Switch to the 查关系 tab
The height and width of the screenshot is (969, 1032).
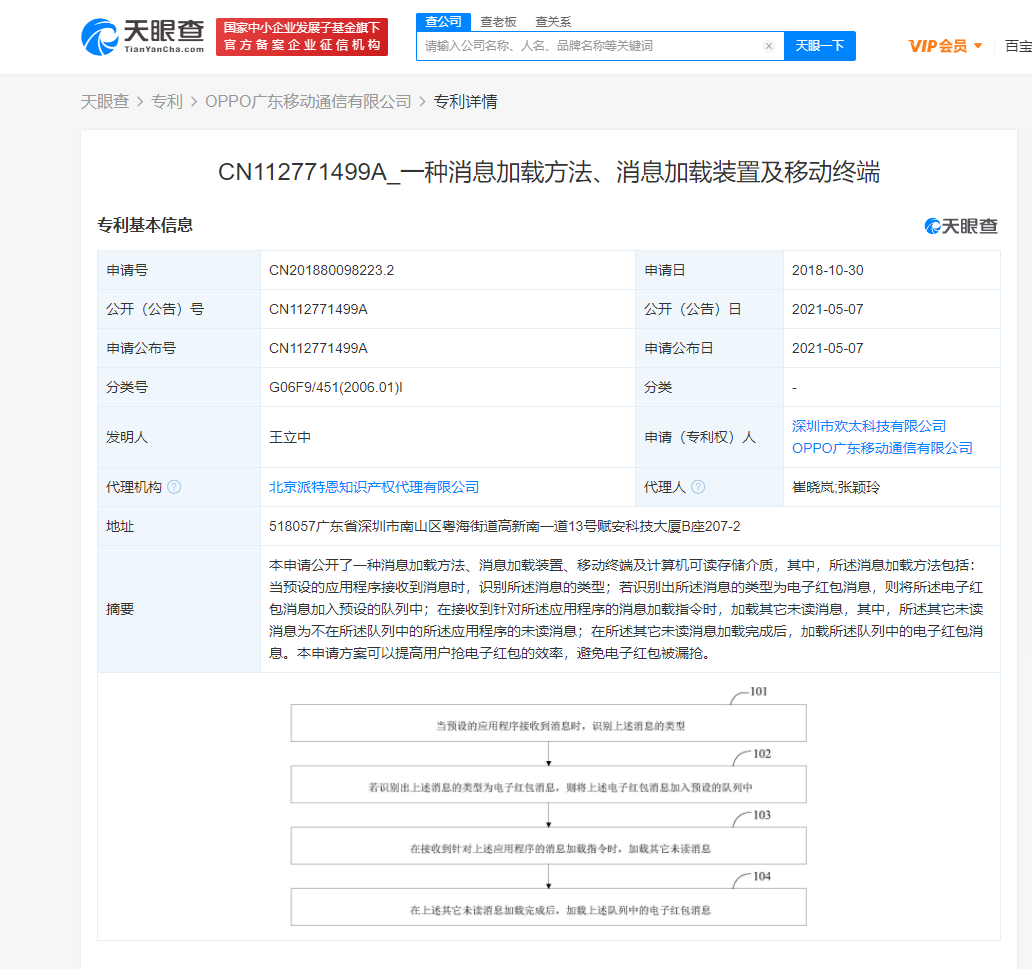553,22
